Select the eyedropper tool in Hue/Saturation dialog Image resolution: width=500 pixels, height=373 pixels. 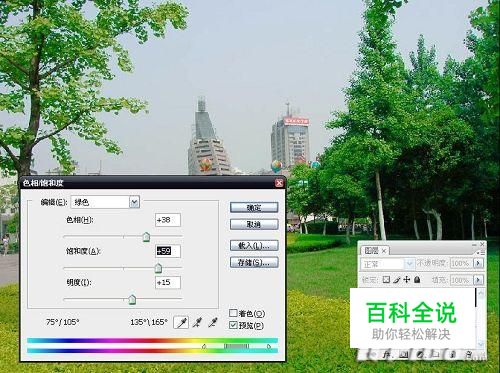tap(181, 322)
